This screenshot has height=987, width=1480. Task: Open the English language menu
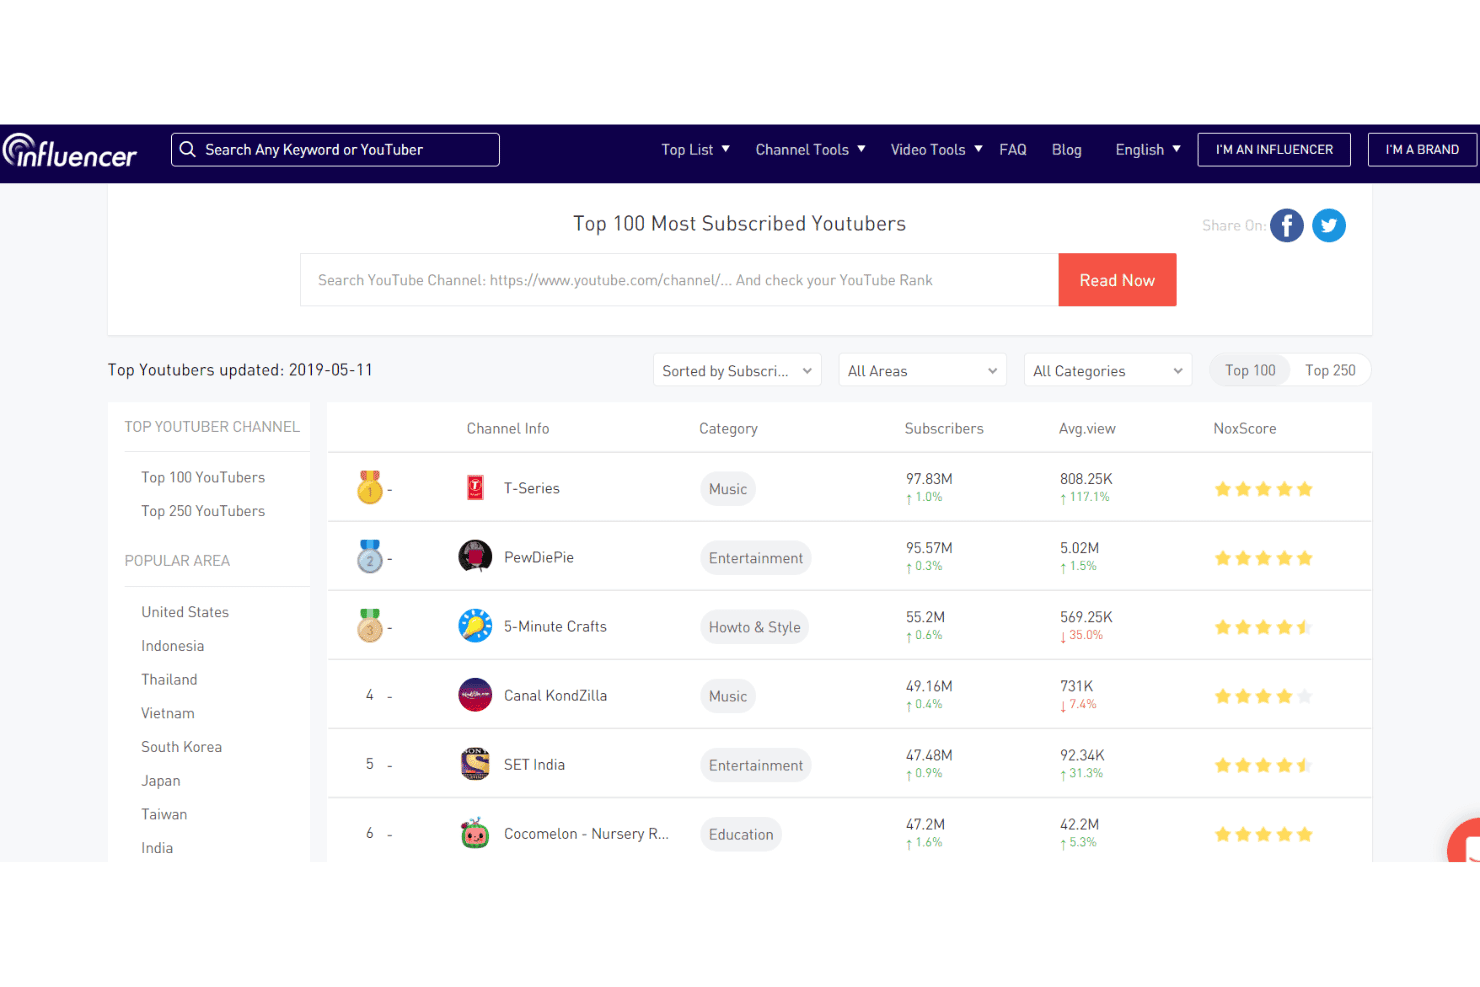point(1148,150)
